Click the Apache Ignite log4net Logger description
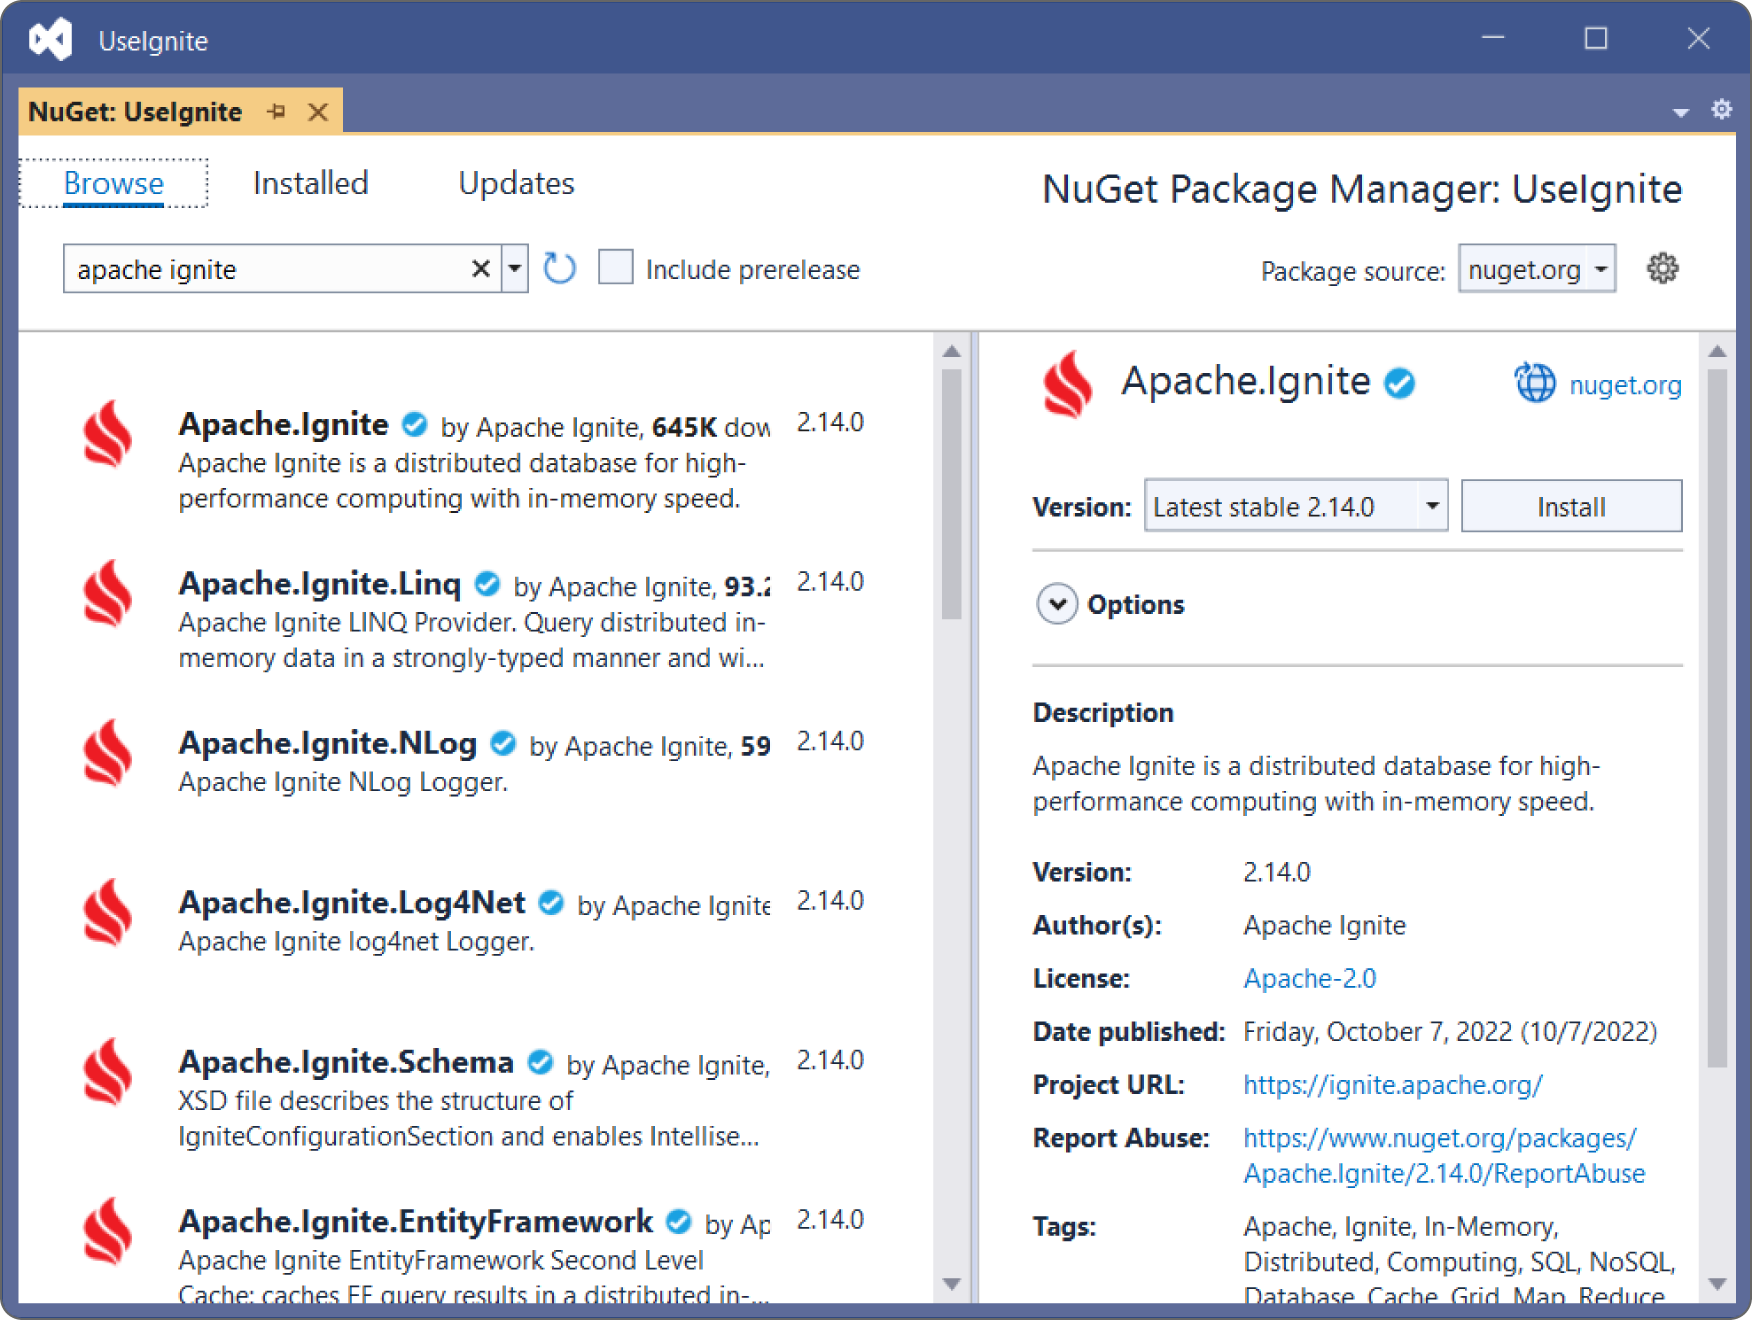The width and height of the screenshot is (1752, 1320). (x=356, y=942)
